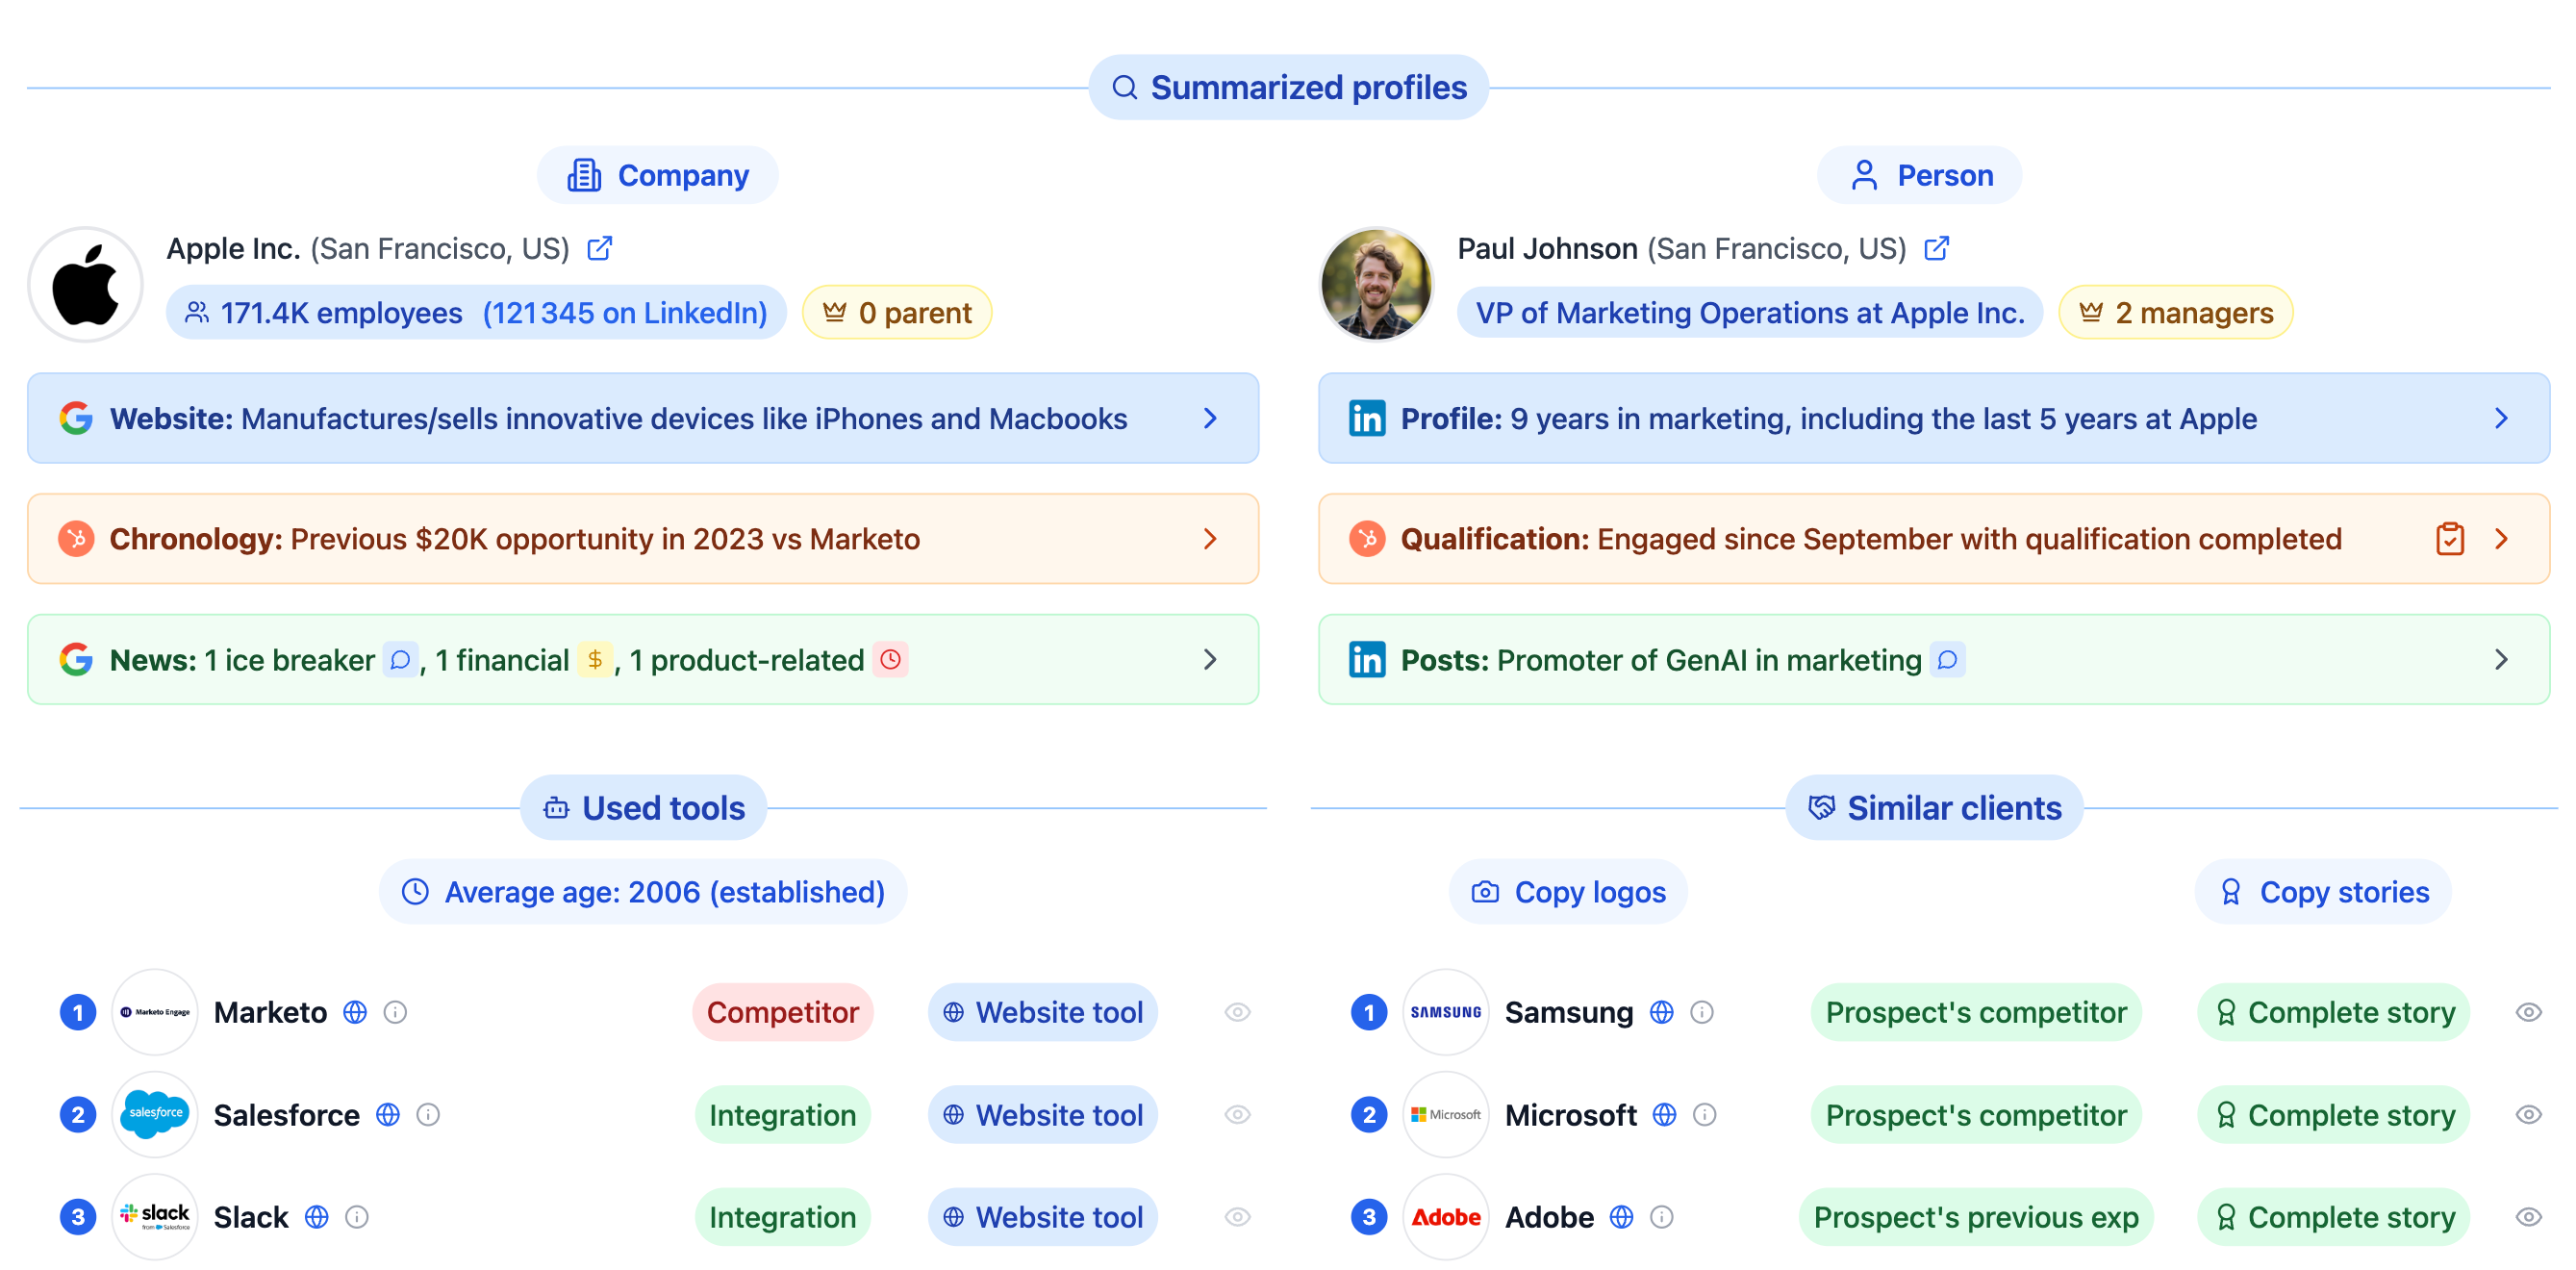The image size is (2576, 1270).
Task: Click Samsung info icon
Action: point(1701,1012)
